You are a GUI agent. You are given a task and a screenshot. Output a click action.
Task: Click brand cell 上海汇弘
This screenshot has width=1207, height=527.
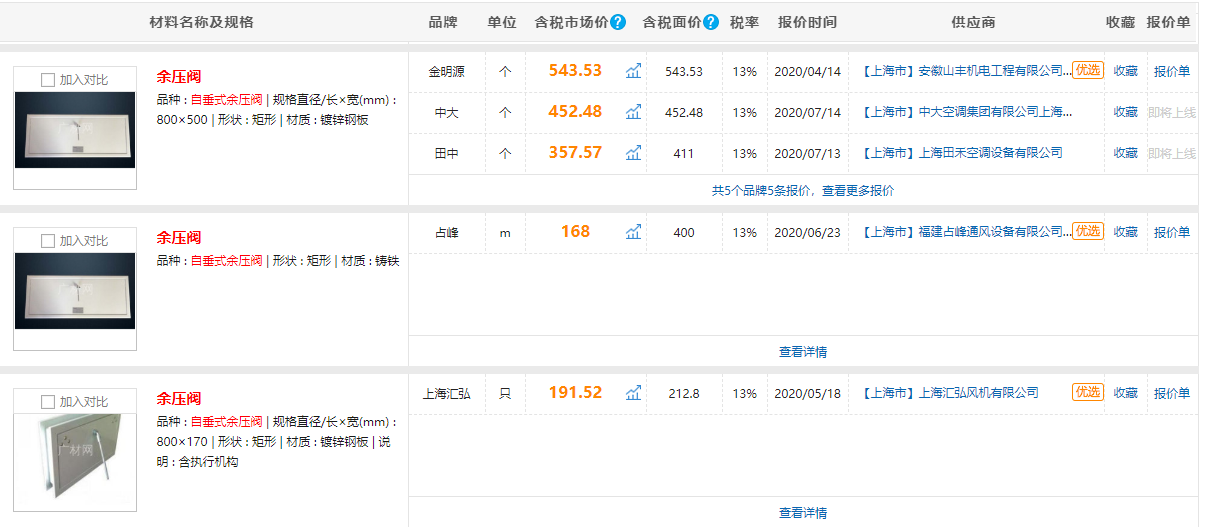pos(447,394)
